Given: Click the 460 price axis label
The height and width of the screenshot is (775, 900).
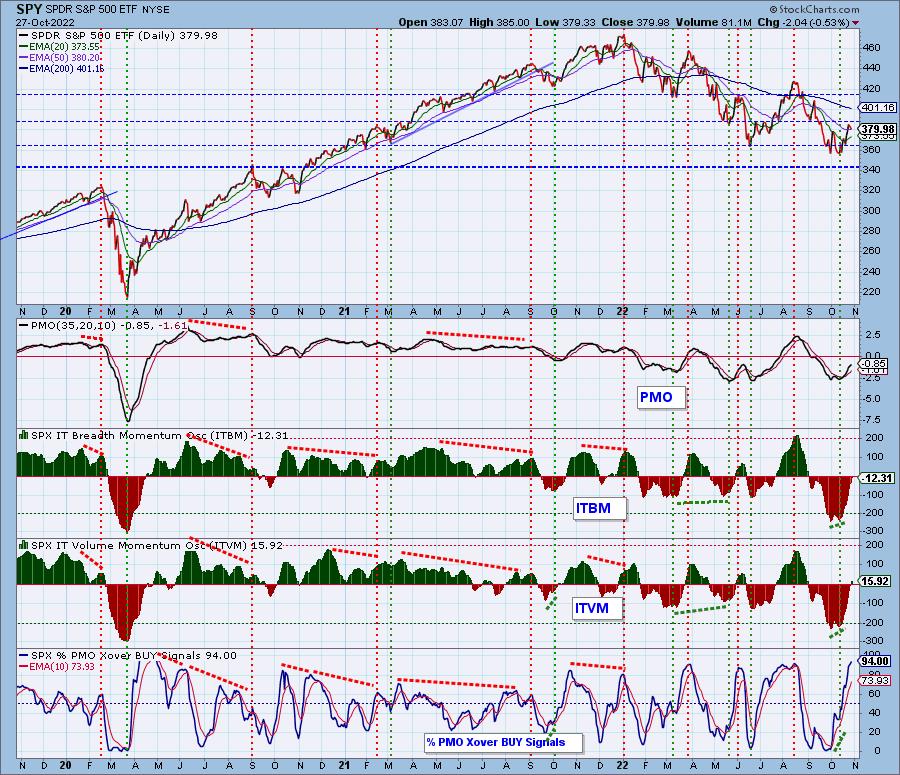Looking at the screenshot, I should [x=872, y=48].
